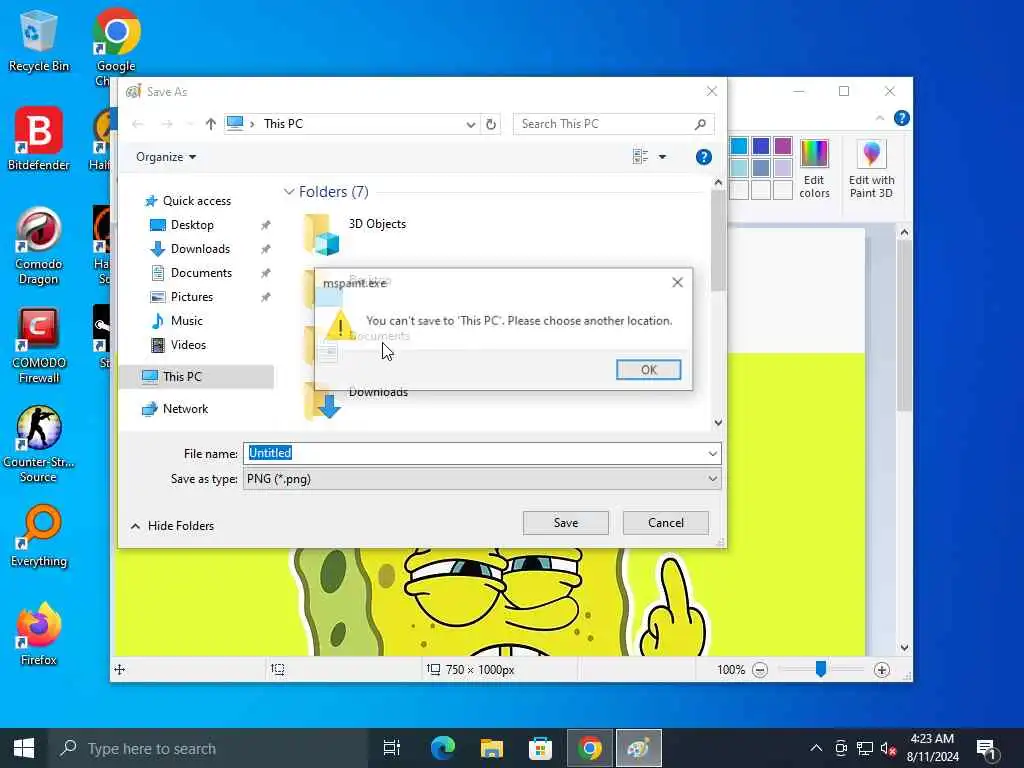Click the This PC computer icon in address bar
1024x768 pixels.
235,123
